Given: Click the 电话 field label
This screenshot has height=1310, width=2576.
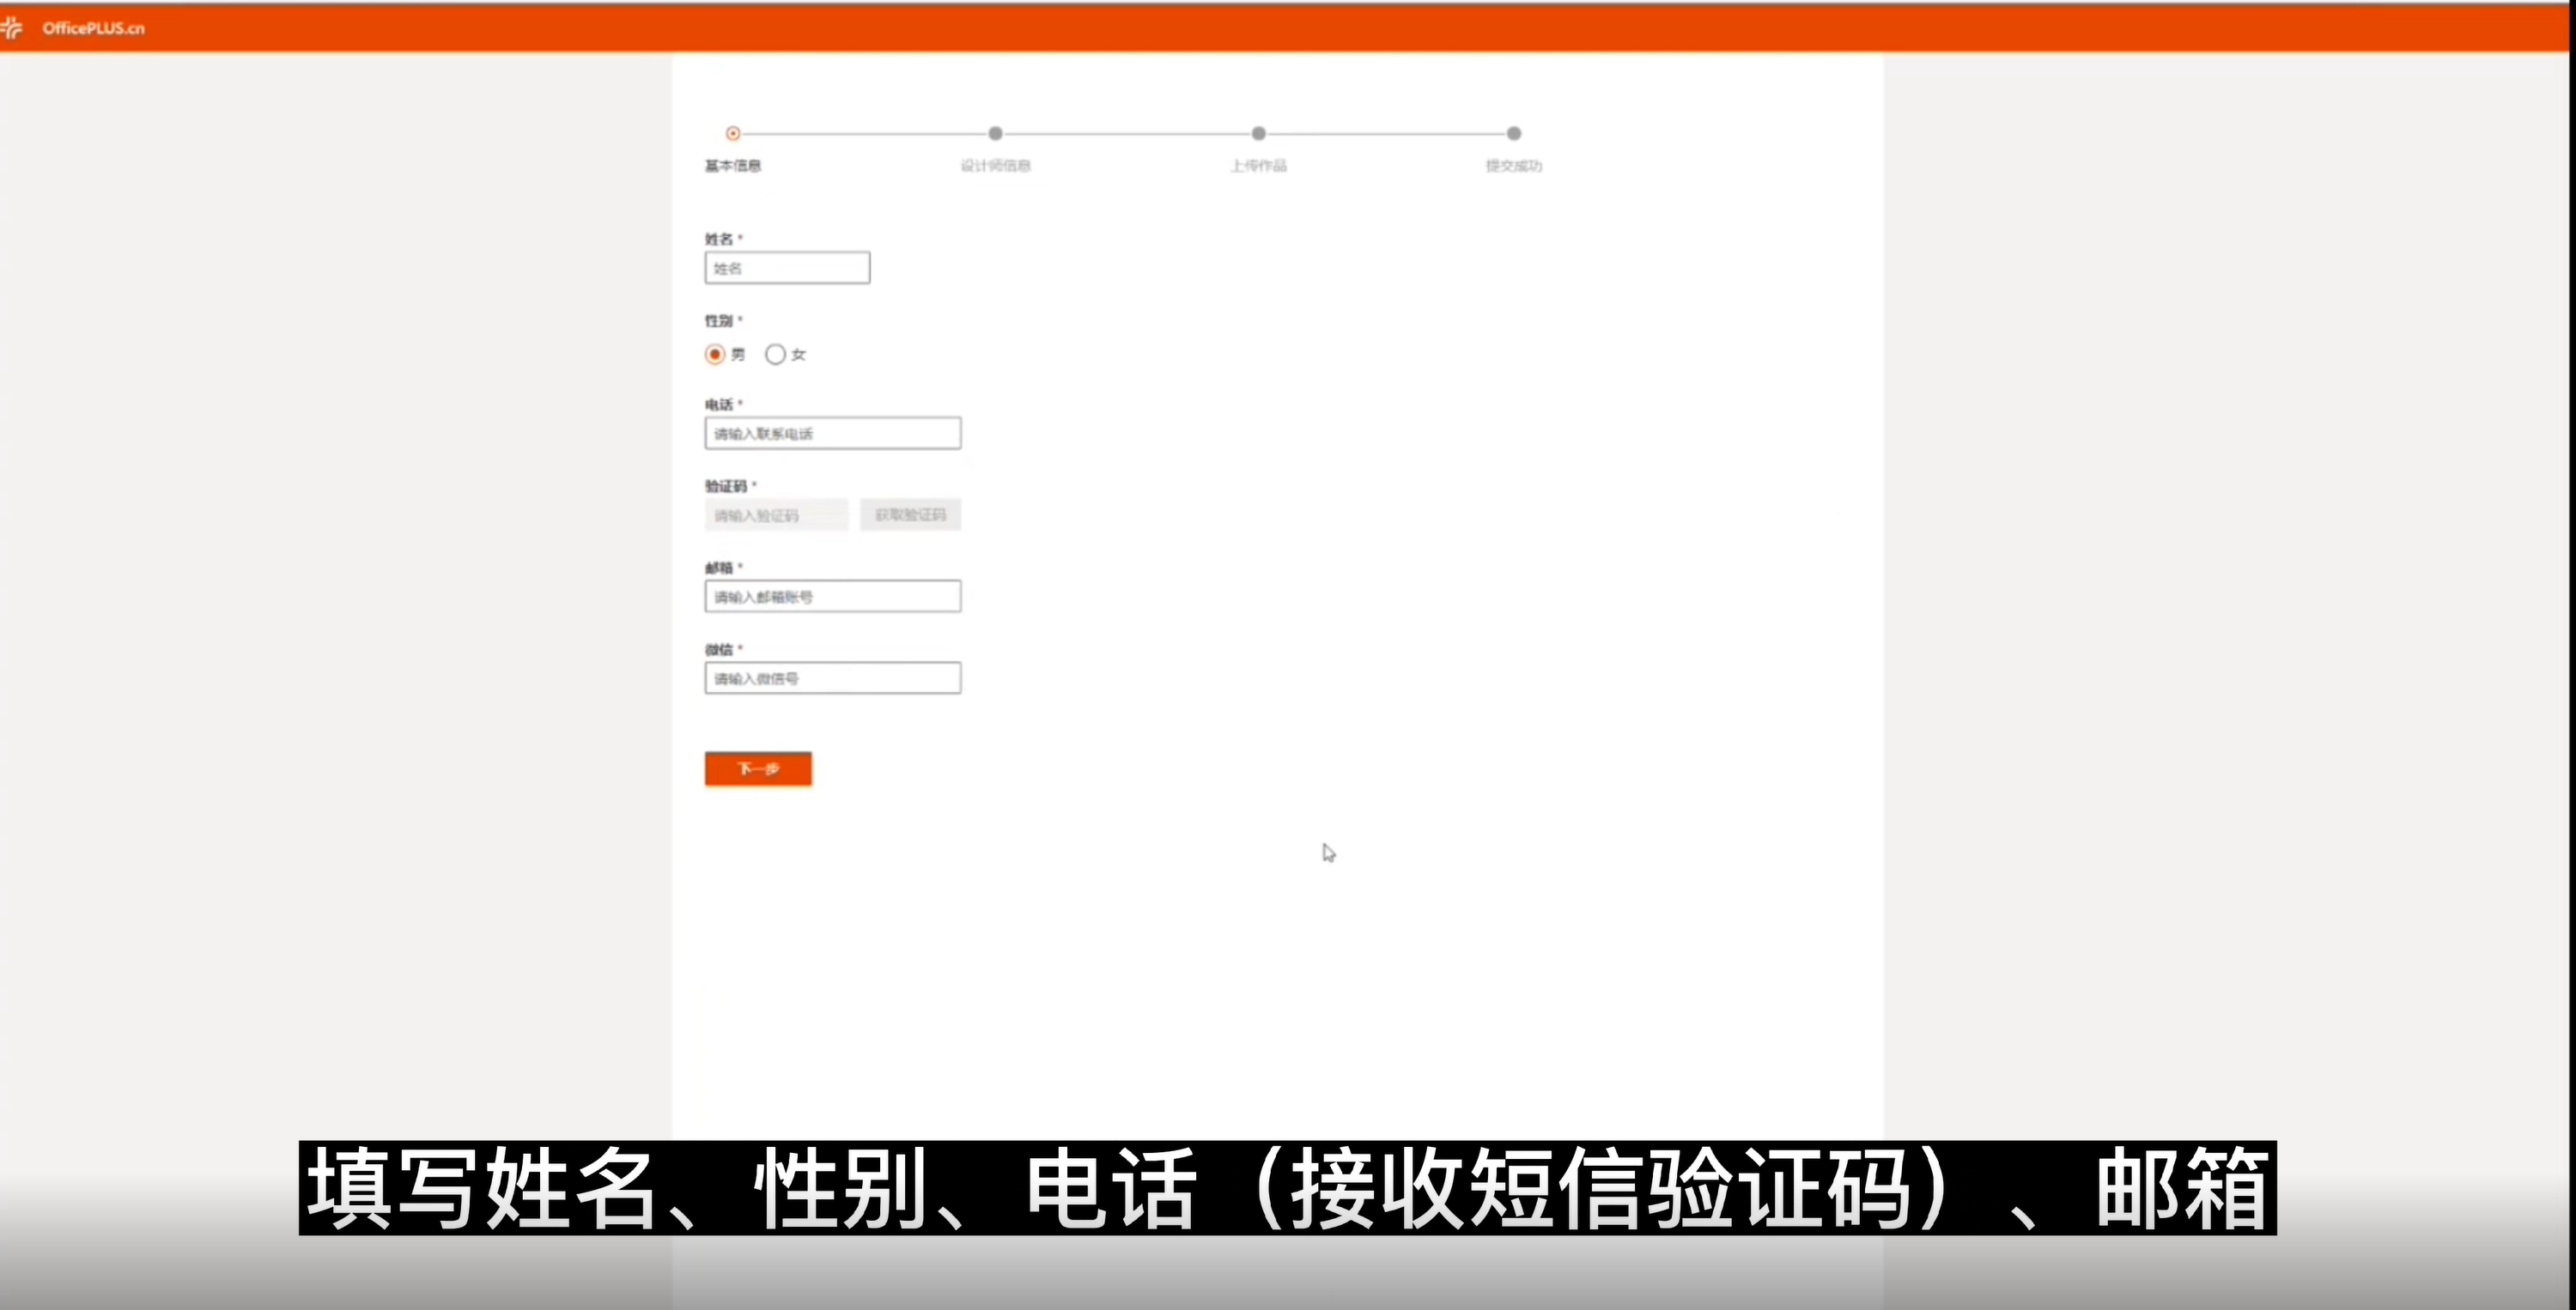Looking at the screenshot, I should coord(719,405).
